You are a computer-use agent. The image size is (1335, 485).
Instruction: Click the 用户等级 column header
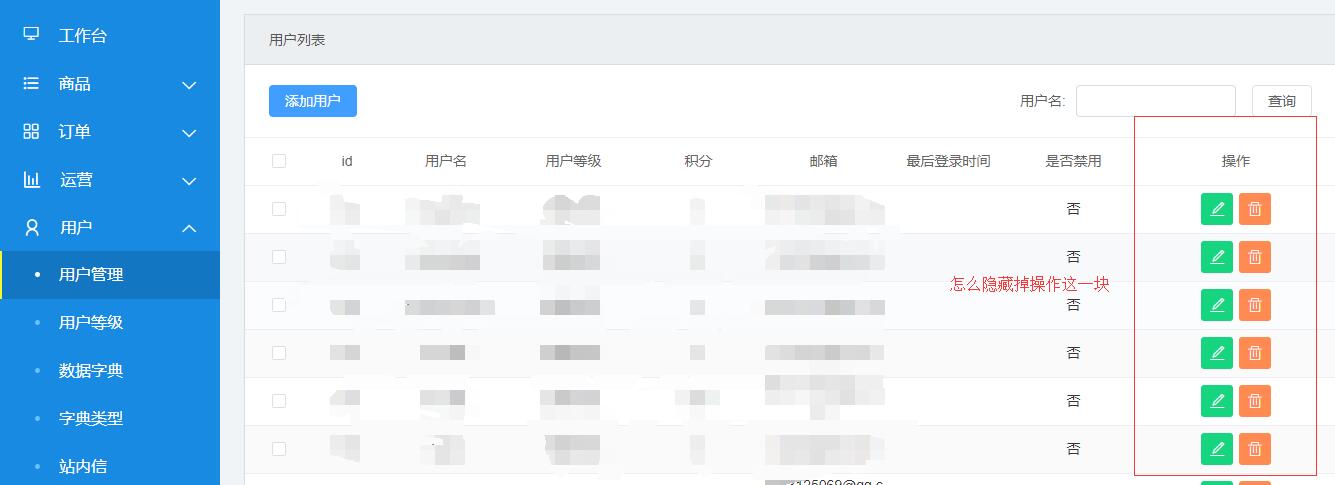573,161
